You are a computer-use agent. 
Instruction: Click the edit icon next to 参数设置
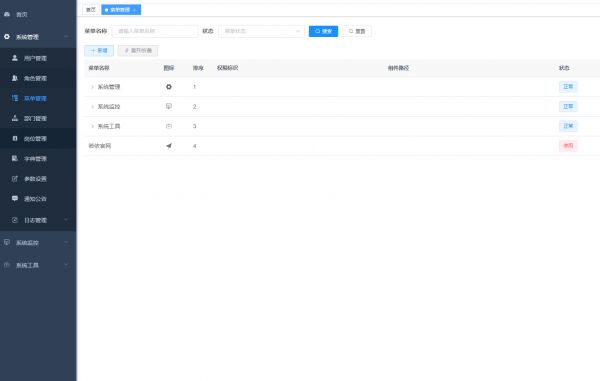point(15,179)
